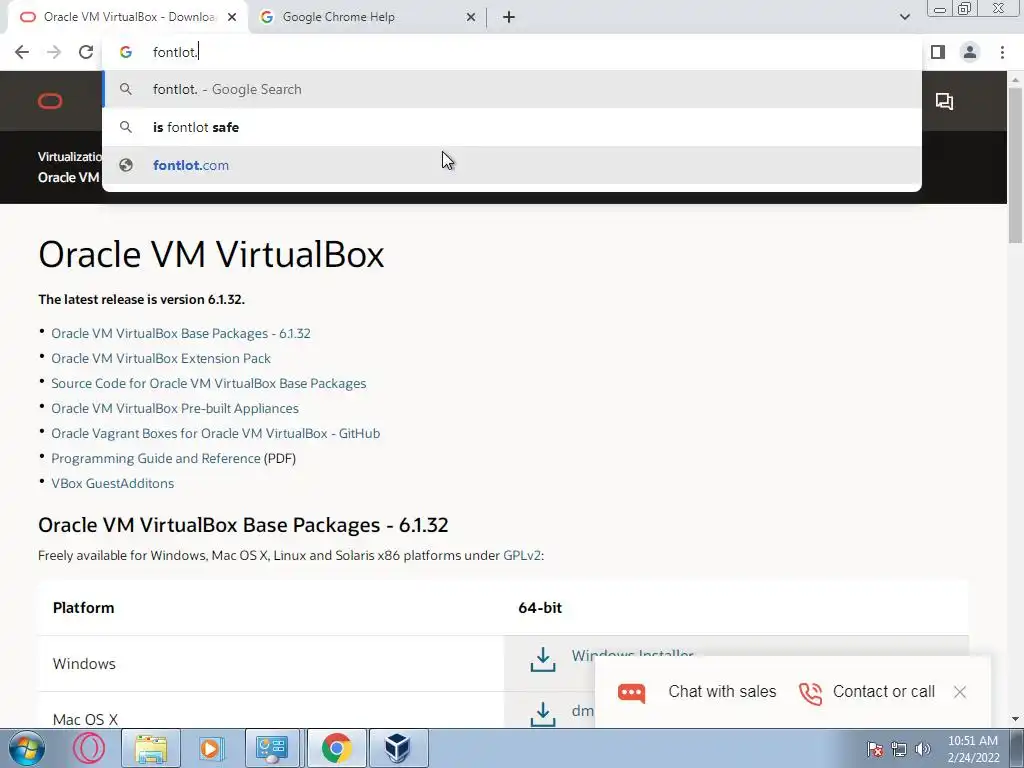Dismiss the chat/contact popup with X
This screenshot has width=1024, height=768.
[x=959, y=692]
